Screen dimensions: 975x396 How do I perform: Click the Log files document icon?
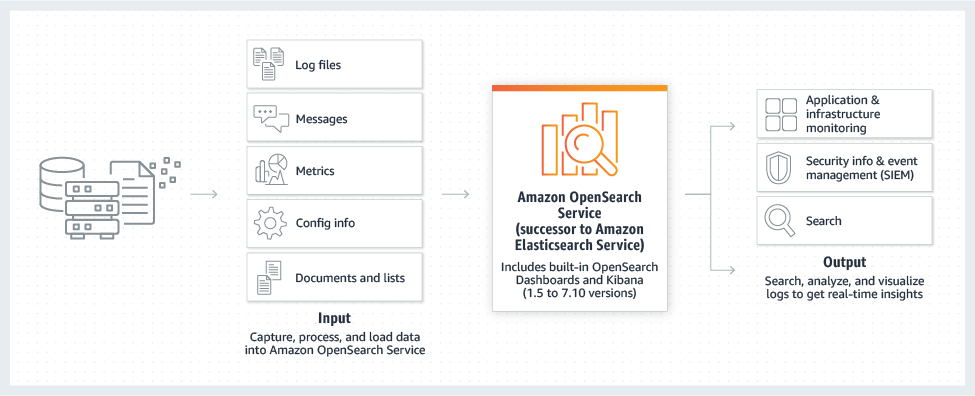pyautogui.click(x=266, y=65)
